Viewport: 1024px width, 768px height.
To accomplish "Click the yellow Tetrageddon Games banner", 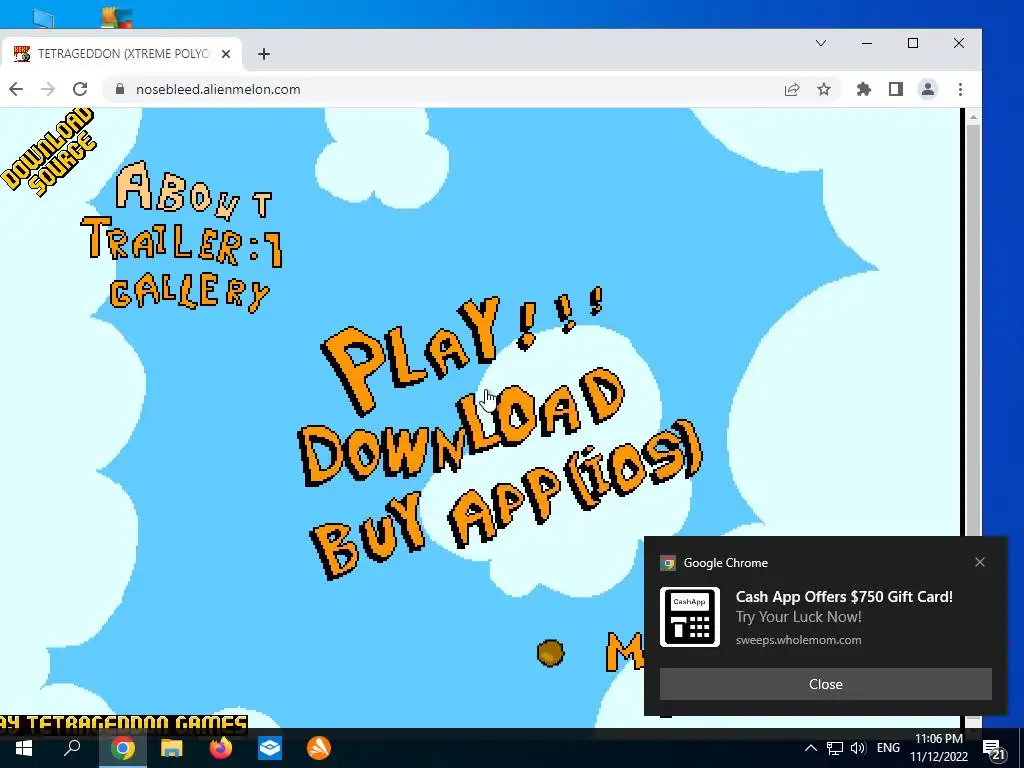I will point(123,722).
